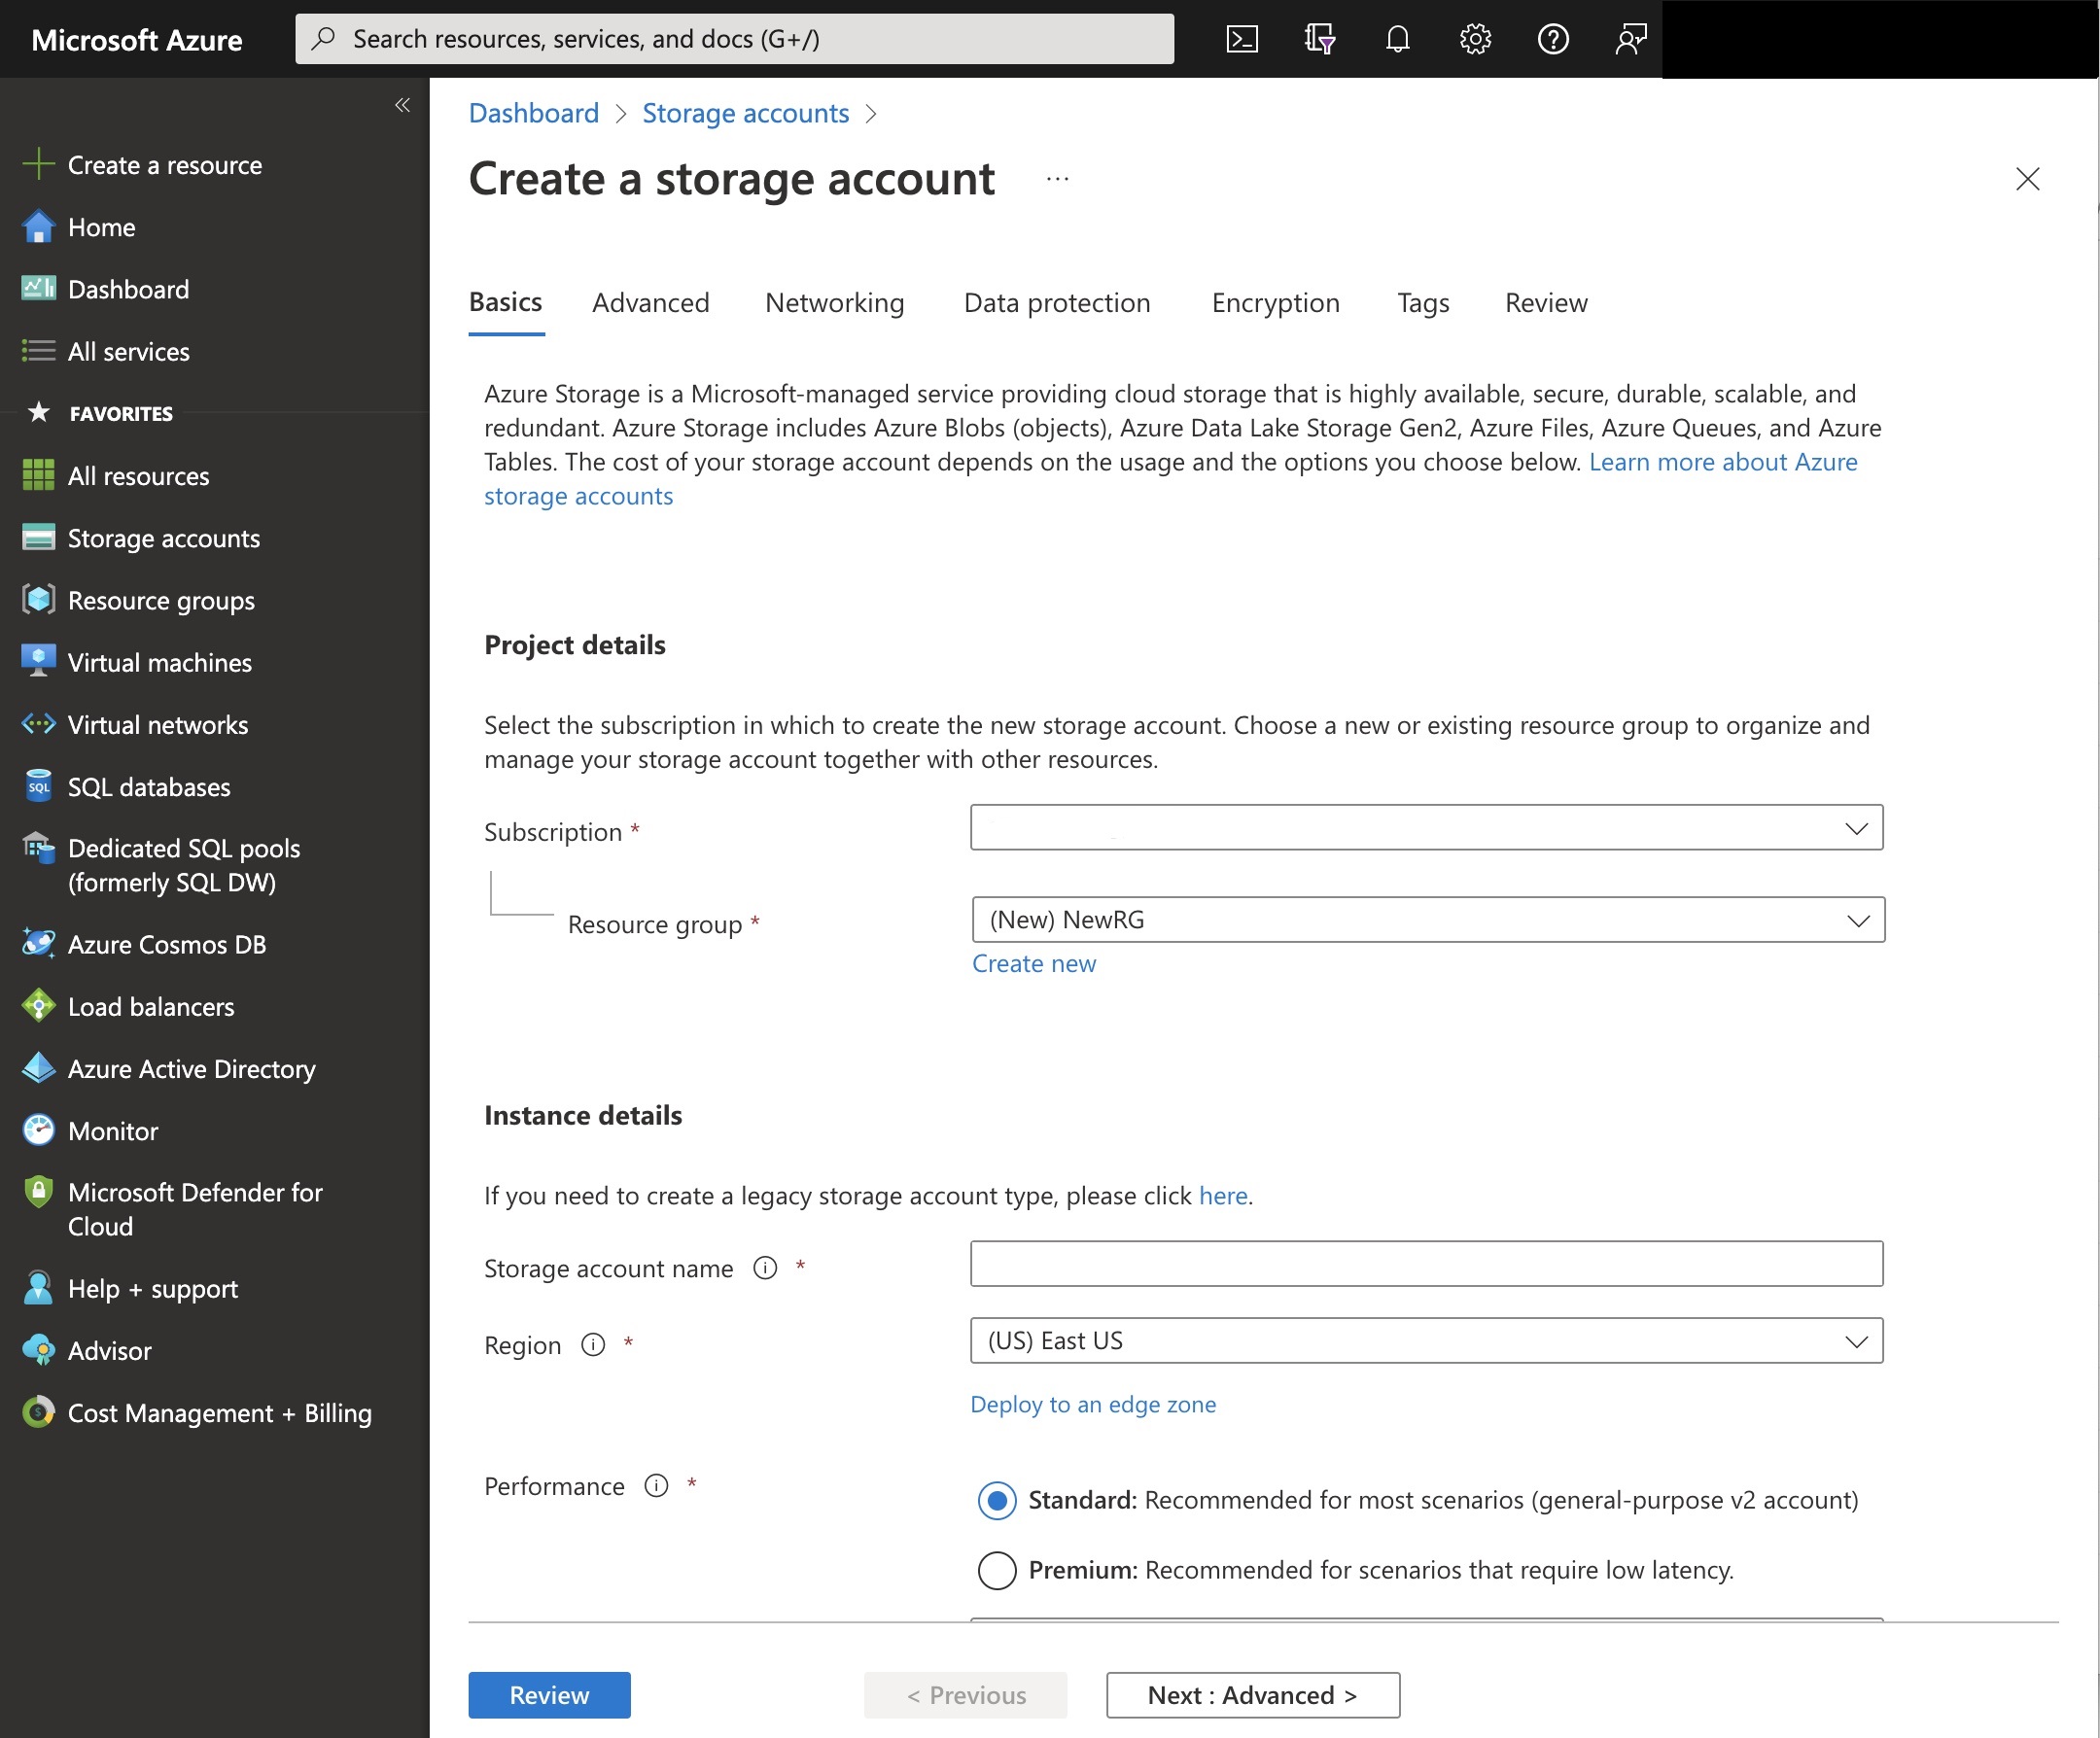
Task: Switch to the Networking tab
Action: click(834, 303)
